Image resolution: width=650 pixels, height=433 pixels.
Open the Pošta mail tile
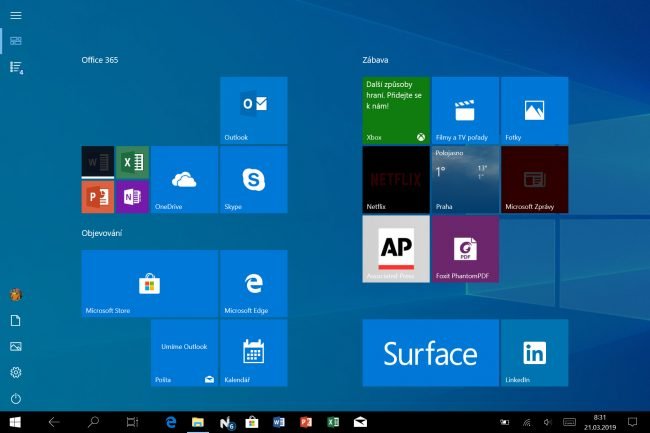[184, 353]
